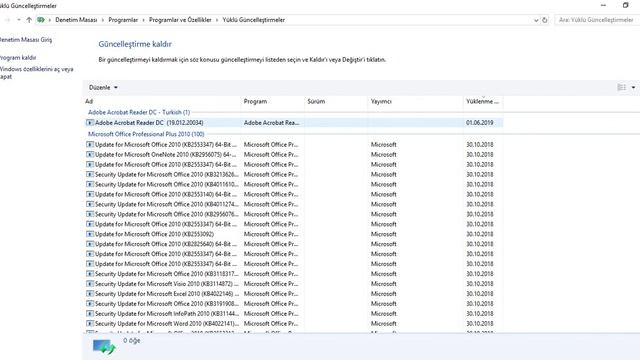Click icon of Security Update KB4011610 row
This screenshot has width=640, height=360.
click(x=90, y=184)
